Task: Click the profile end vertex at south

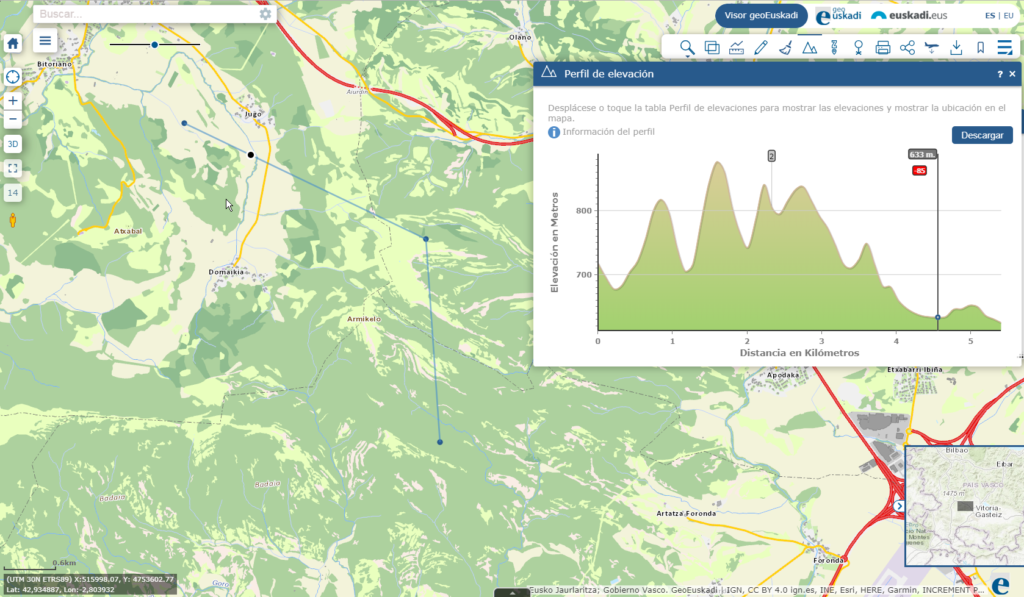Action: 440,442
